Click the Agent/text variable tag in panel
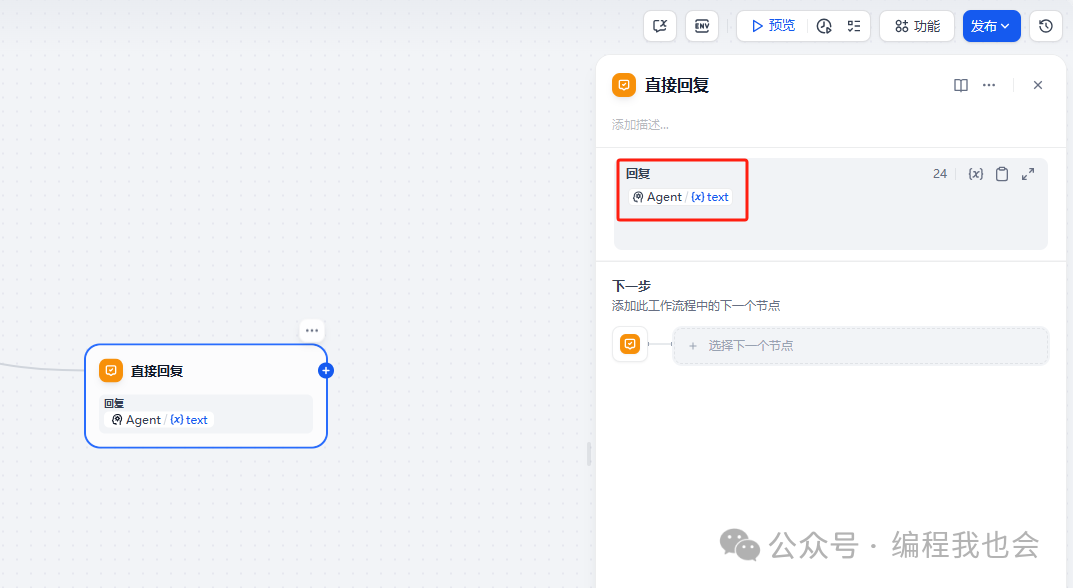The image size is (1073, 588). tap(681, 197)
